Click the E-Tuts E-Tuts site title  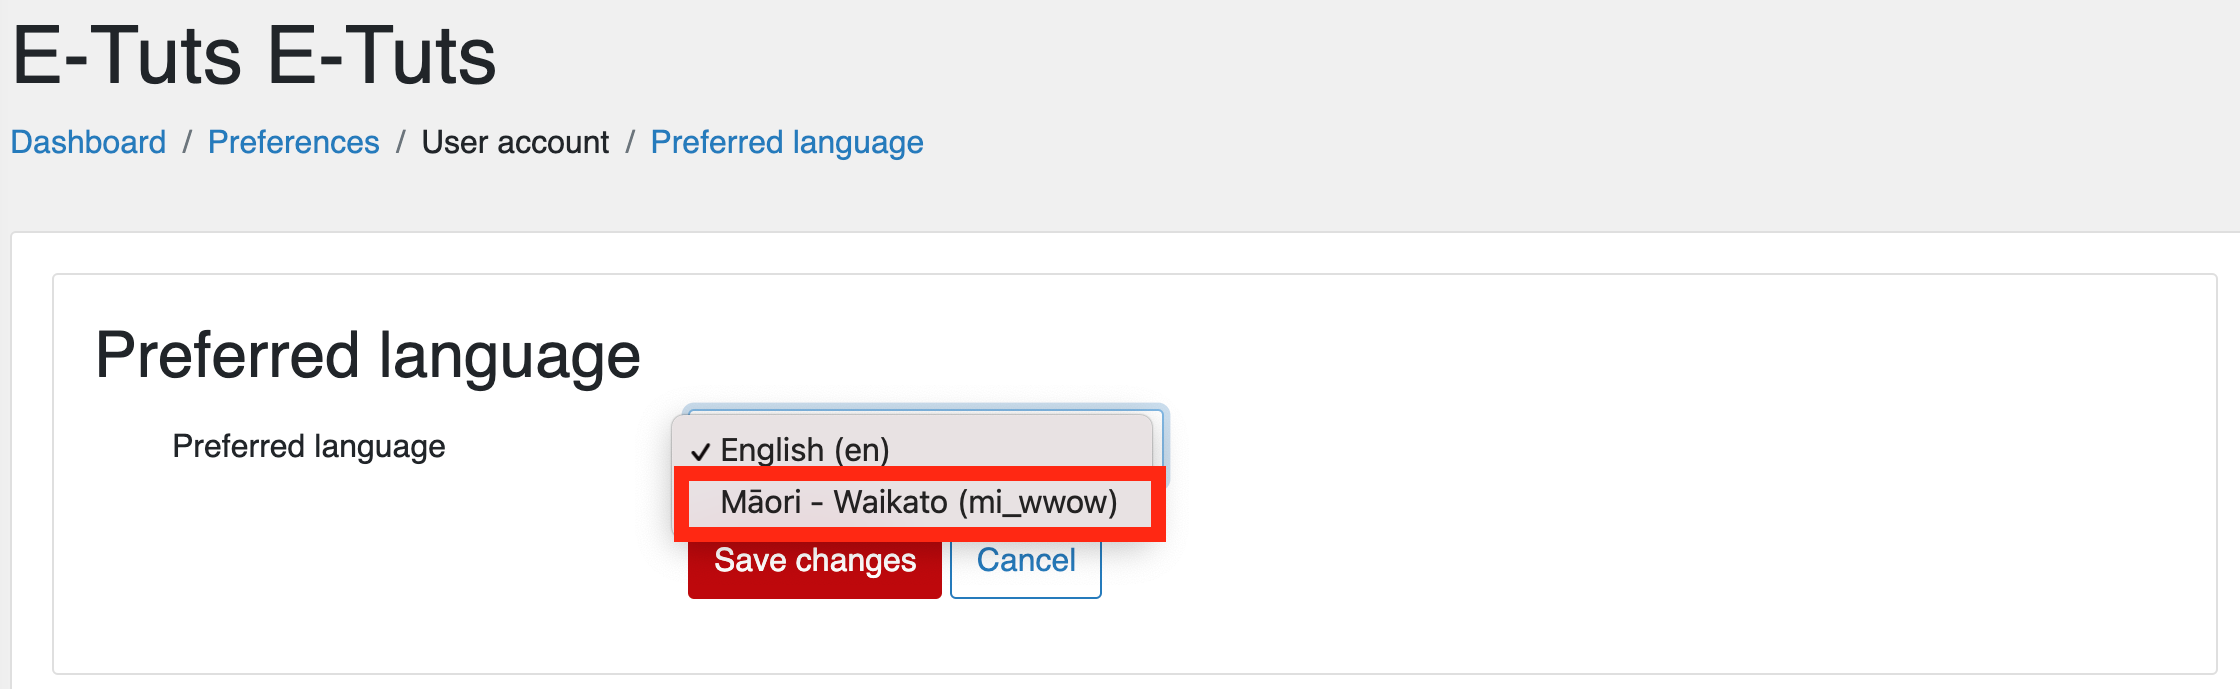(x=254, y=56)
